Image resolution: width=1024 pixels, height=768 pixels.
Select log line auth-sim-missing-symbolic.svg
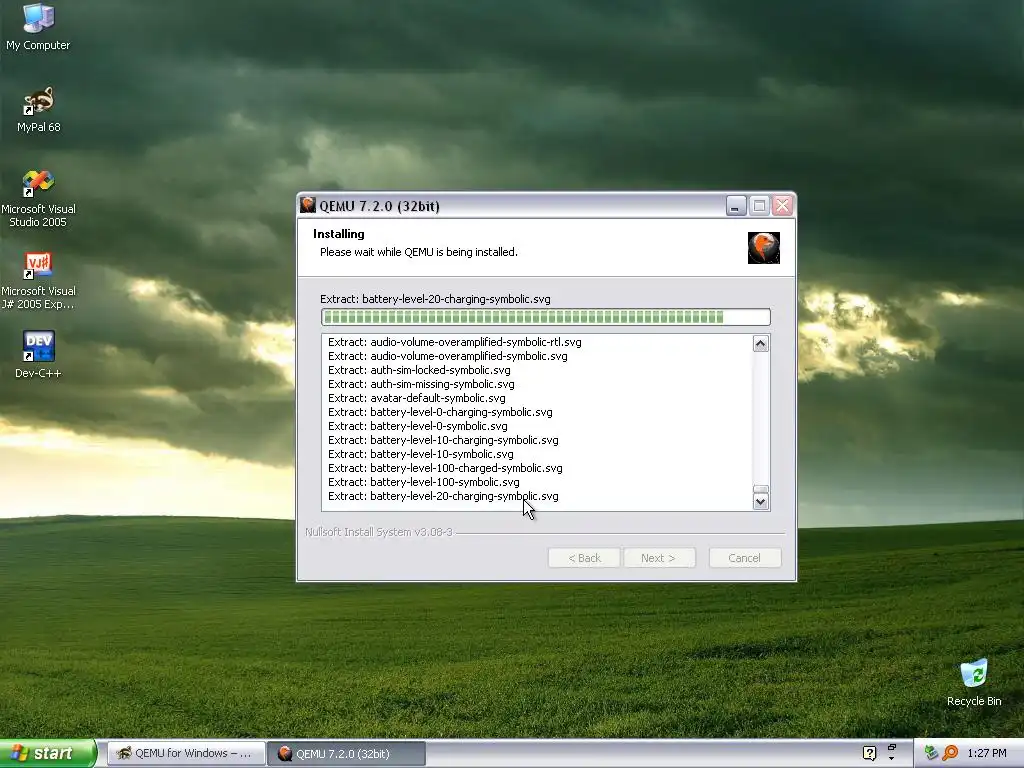[421, 384]
